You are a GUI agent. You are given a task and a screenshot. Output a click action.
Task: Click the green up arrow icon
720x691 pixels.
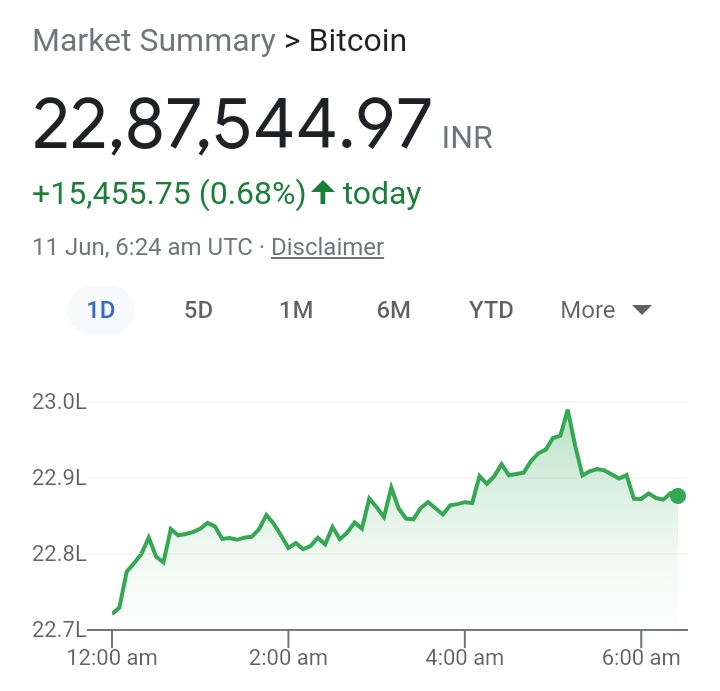[322, 192]
